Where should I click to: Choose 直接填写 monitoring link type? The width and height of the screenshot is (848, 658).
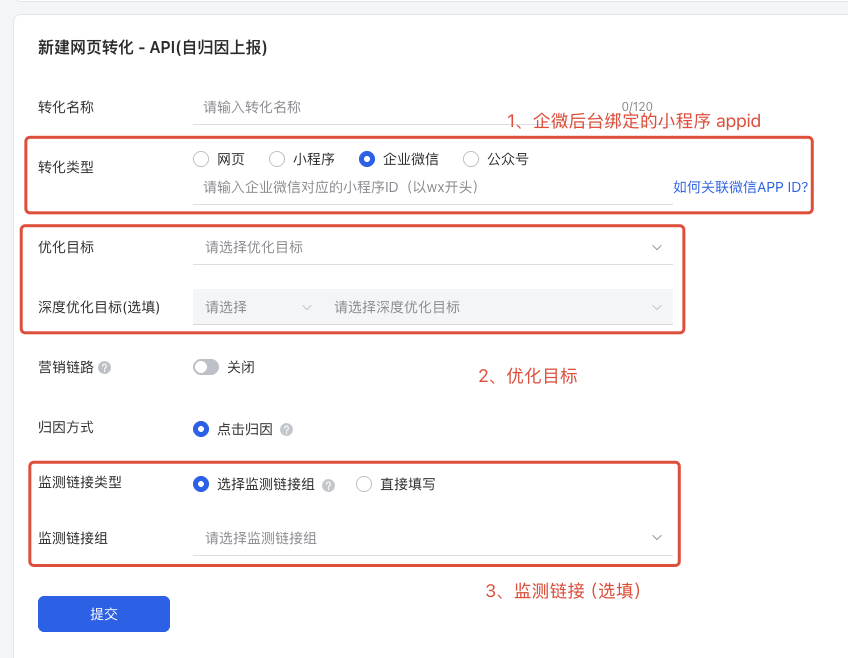click(364, 484)
